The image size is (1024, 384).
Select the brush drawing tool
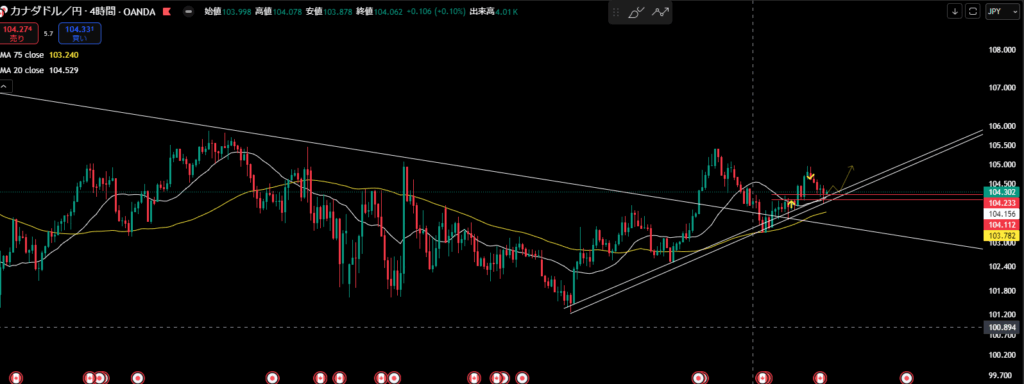tap(637, 12)
